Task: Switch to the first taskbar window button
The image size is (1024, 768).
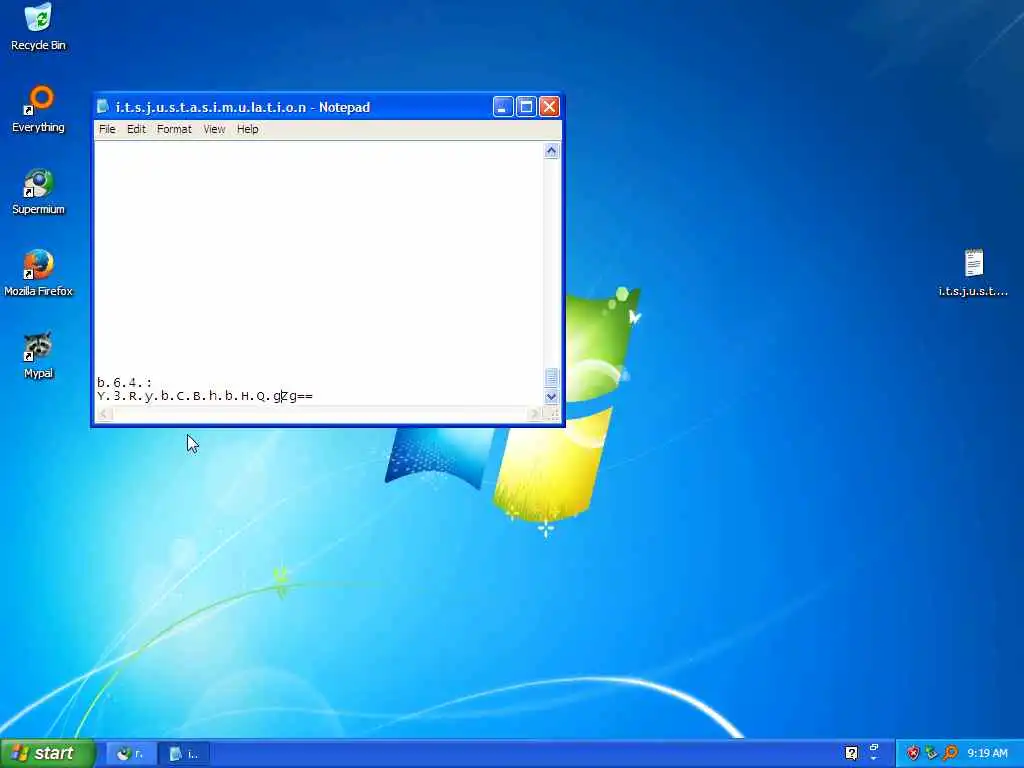Action: coord(131,754)
